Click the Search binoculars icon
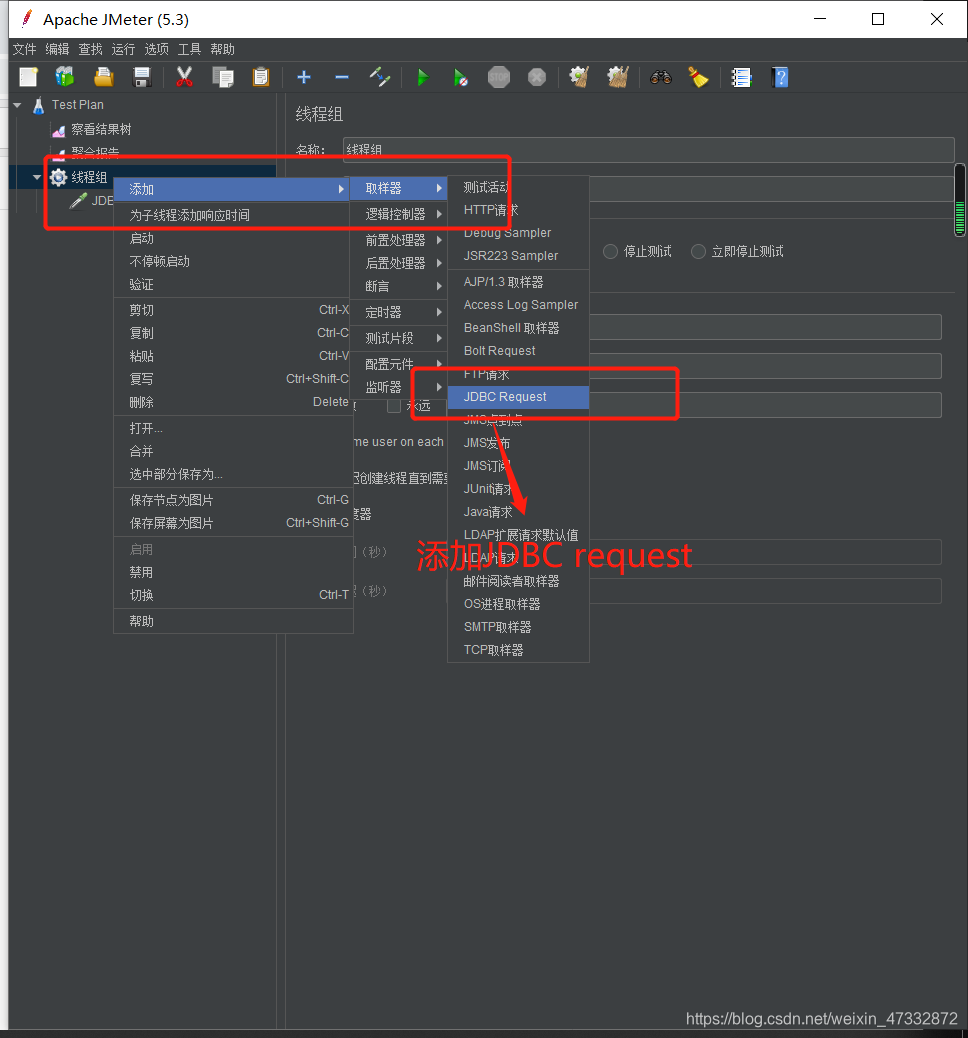The width and height of the screenshot is (968, 1038). coord(661,77)
